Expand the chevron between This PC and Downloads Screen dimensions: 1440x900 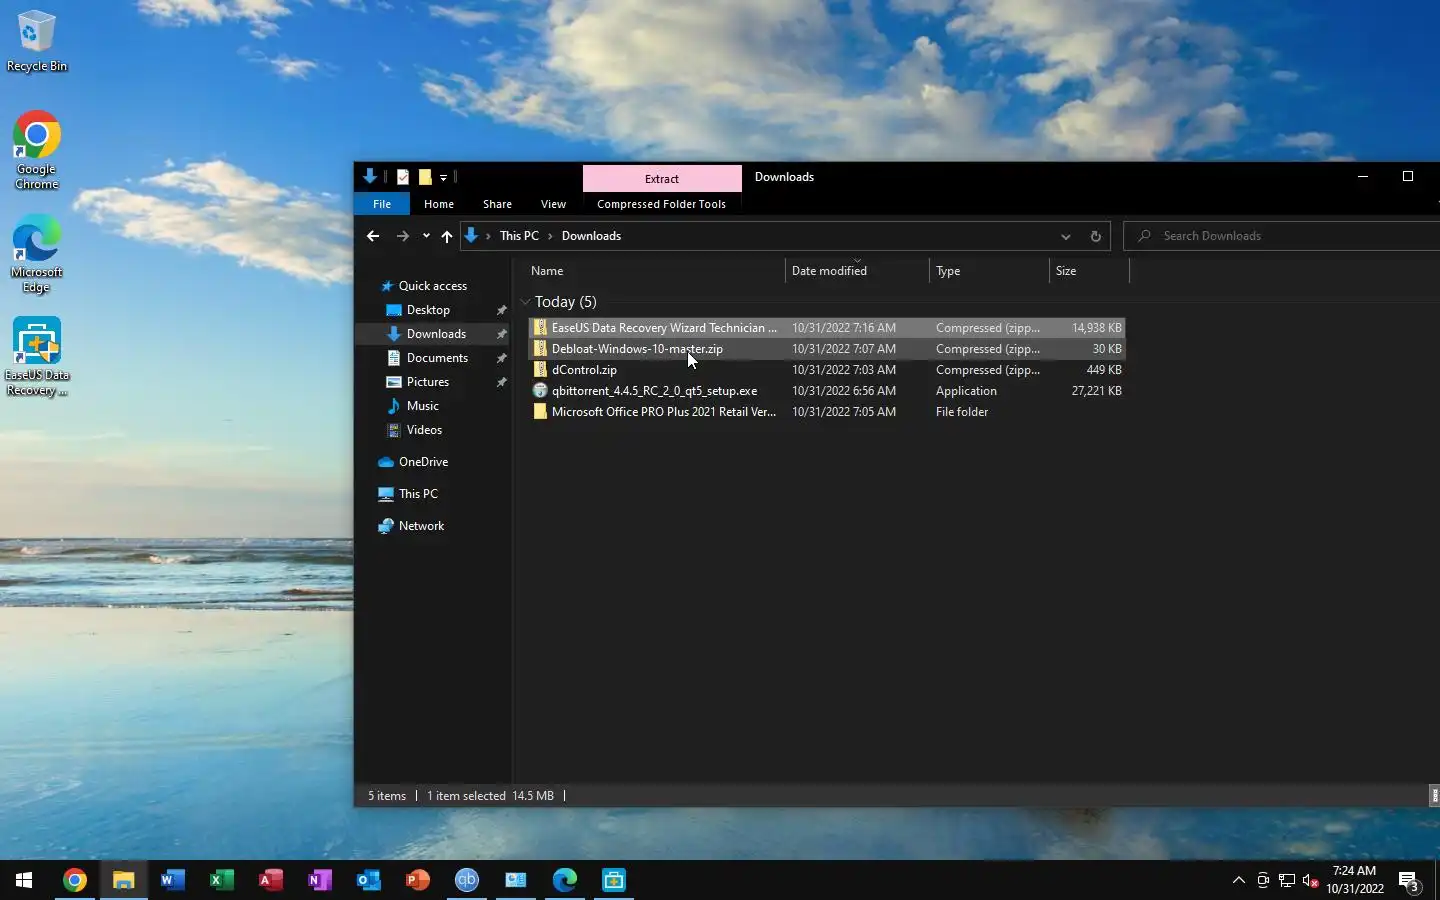point(550,236)
